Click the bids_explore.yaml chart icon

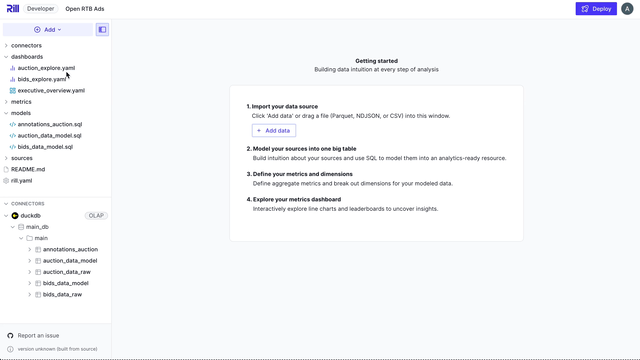click(12, 79)
